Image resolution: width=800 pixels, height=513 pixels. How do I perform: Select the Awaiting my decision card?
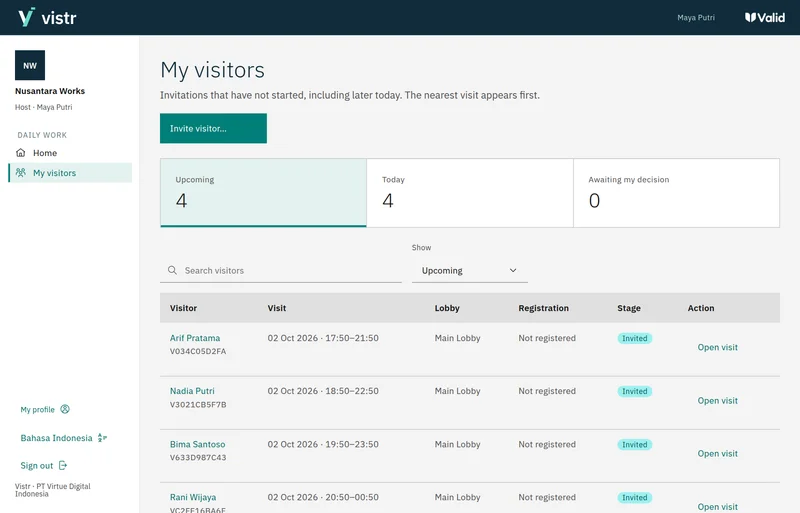pos(677,193)
